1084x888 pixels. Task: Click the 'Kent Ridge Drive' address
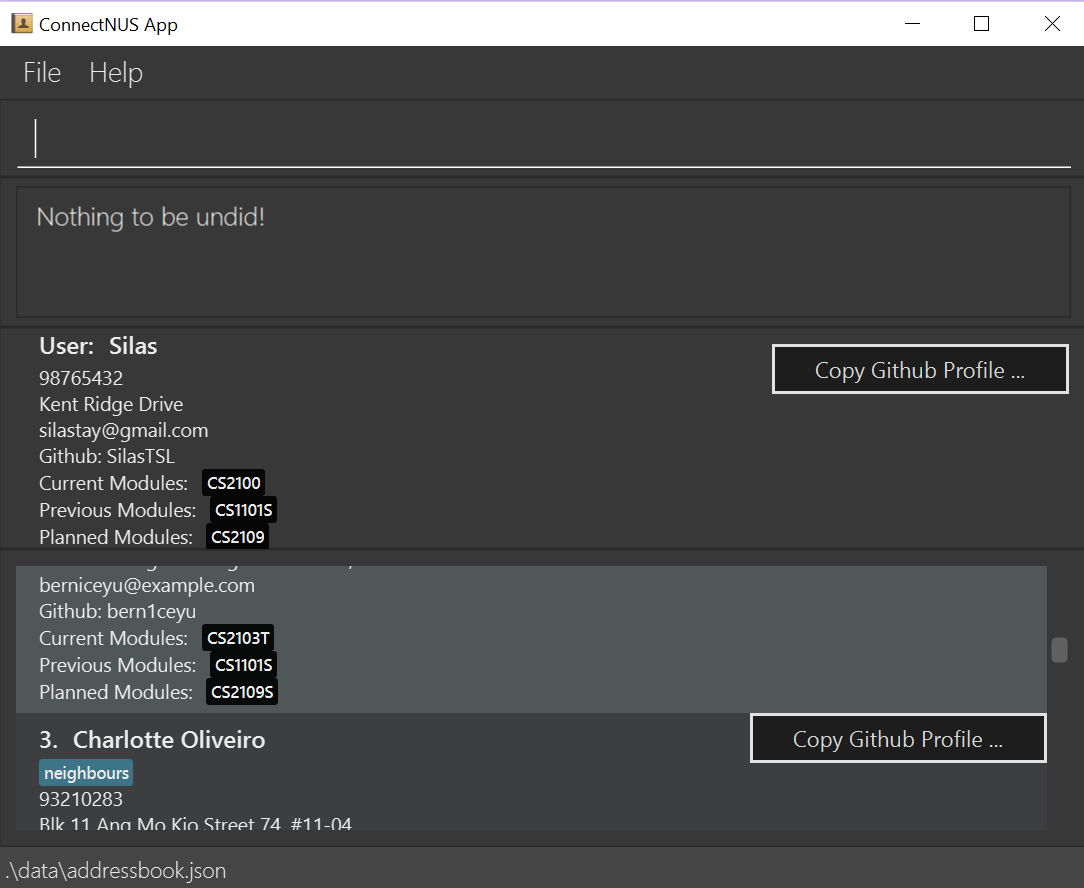click(111, 404)
